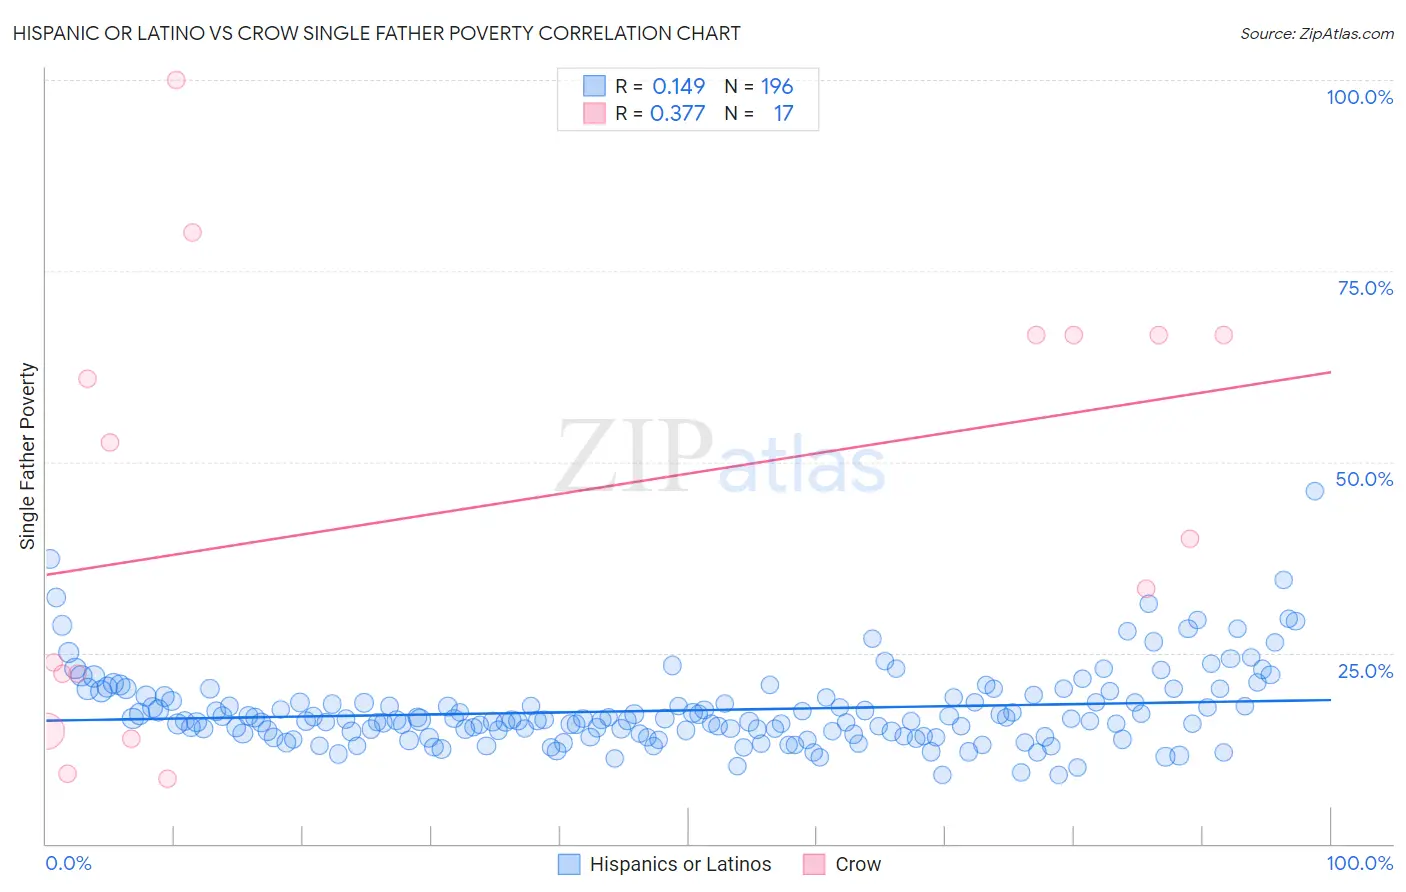Click the pink Crow legend swatch
This screenshot has width=1406, height=892.
(x=814, y=864)
